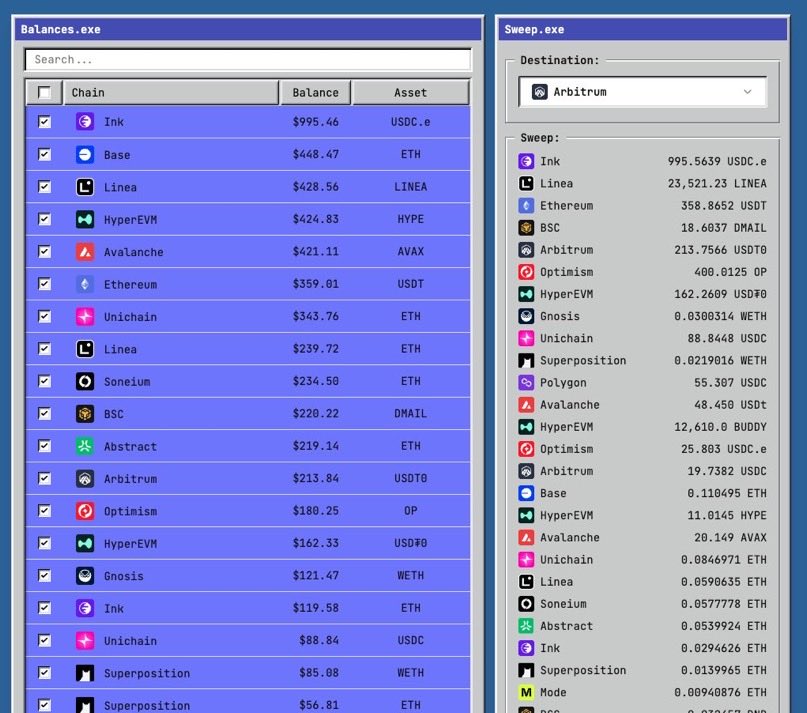Sort by the Asset column header
Viewport: 807px width, 713px height.
(x=410, y=93)
